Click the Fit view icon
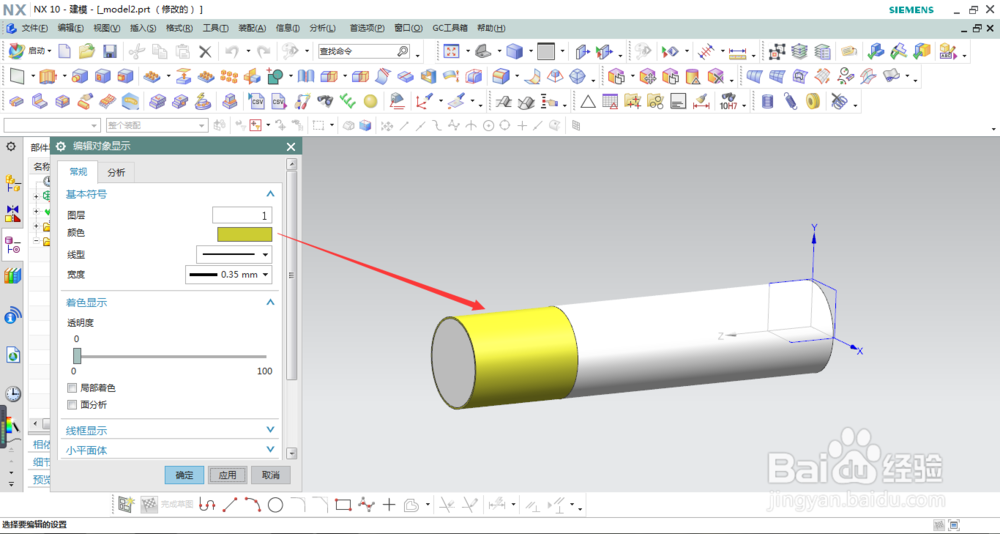 (x=452, y=51)
